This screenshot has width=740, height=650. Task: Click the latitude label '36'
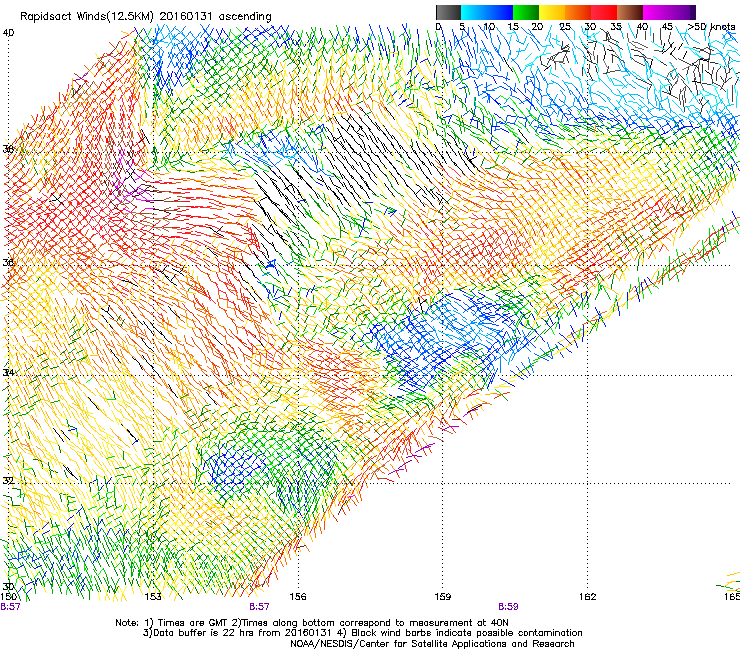(8, 262)
